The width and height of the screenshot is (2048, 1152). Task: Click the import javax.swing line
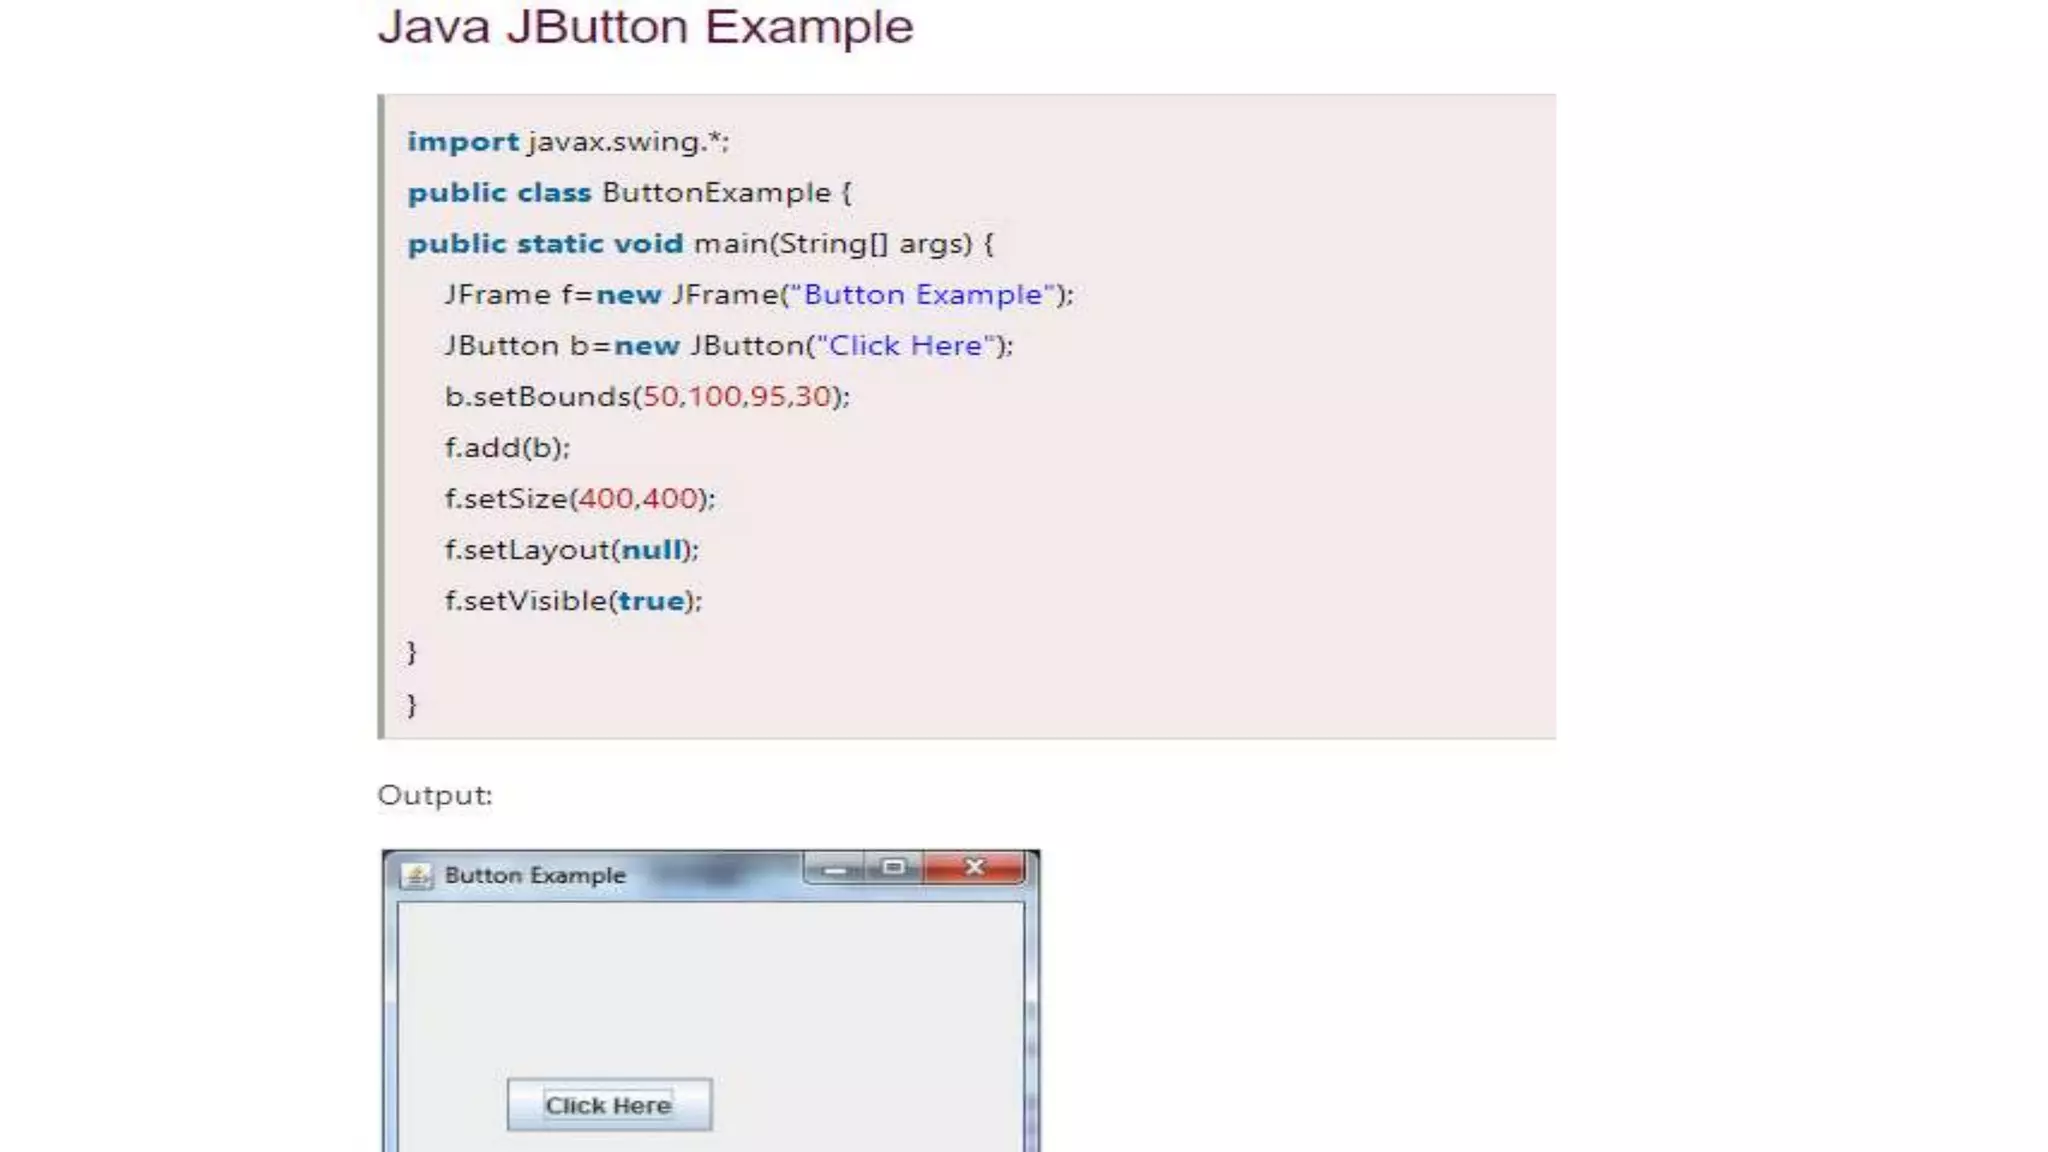pyautogui.click(x=568, y=142)
